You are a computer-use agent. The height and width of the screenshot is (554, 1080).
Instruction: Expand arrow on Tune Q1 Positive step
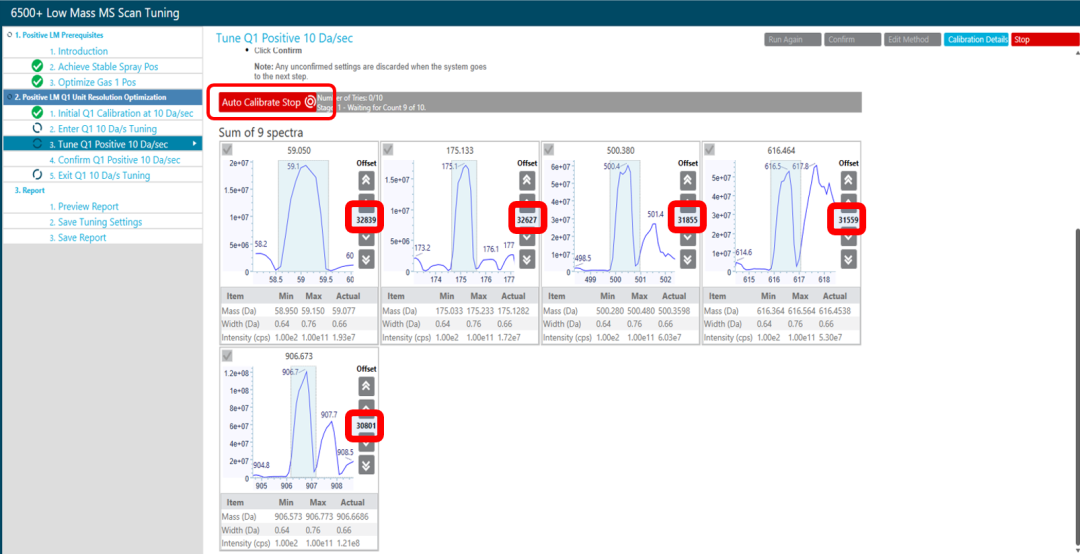click(x=195, y=144)
